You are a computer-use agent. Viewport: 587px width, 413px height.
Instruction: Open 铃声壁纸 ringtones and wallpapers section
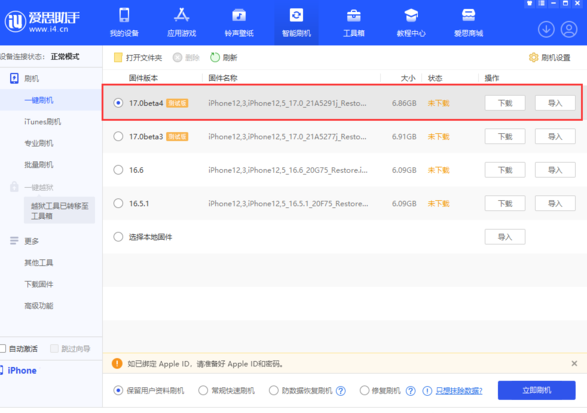[x=239, y=22]
